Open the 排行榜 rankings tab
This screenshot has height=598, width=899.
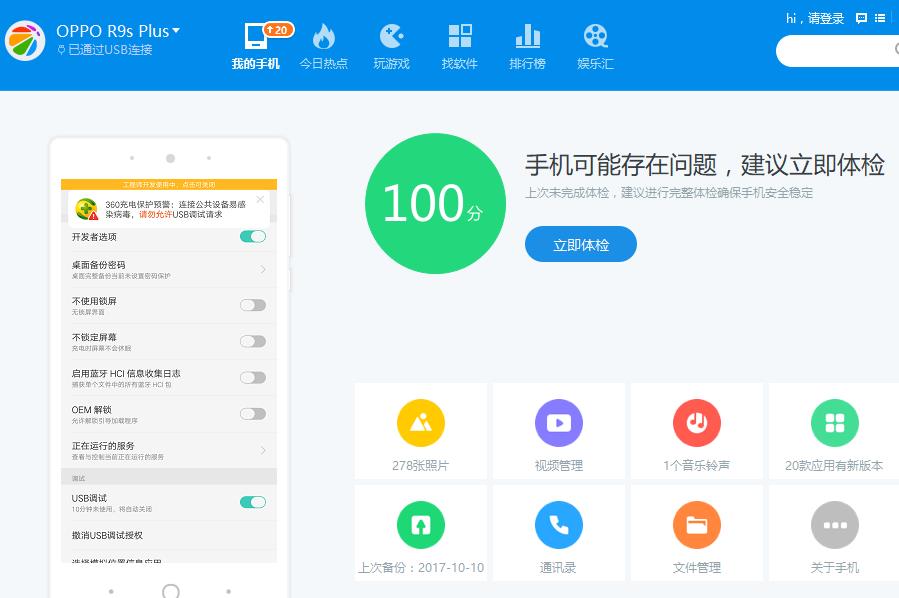(x=527, y=47)
